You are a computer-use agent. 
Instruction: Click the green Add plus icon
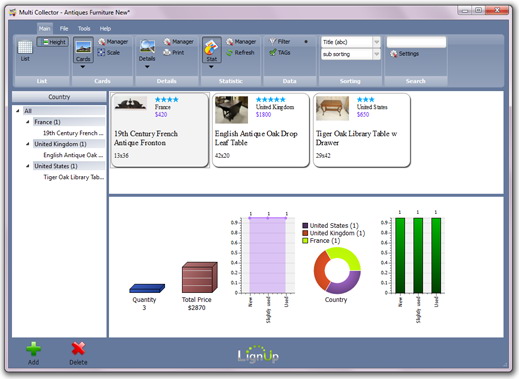coord(33,349)
